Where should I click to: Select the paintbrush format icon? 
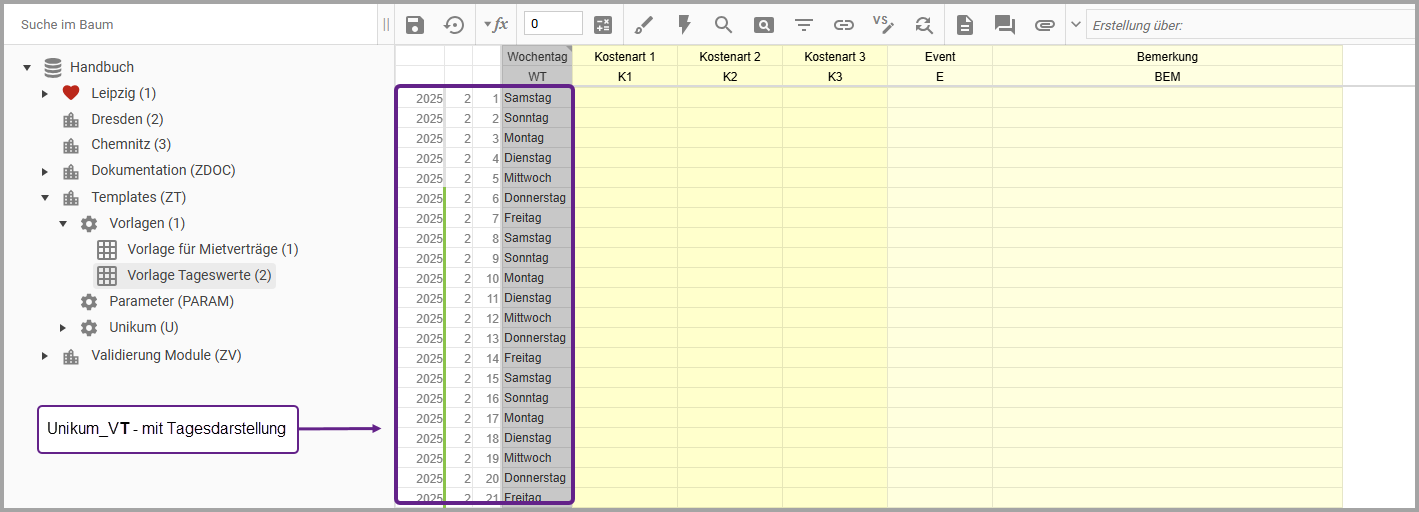coord(645,25)
